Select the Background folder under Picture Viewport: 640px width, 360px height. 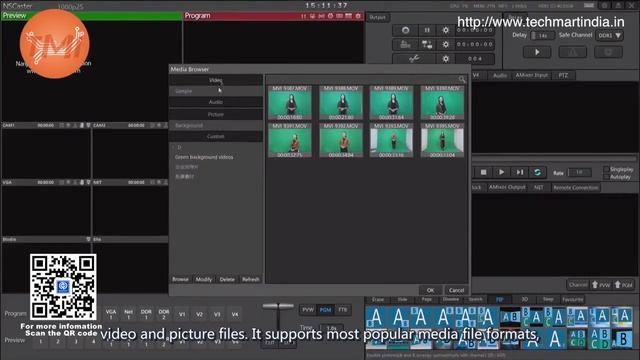[189, 125]
